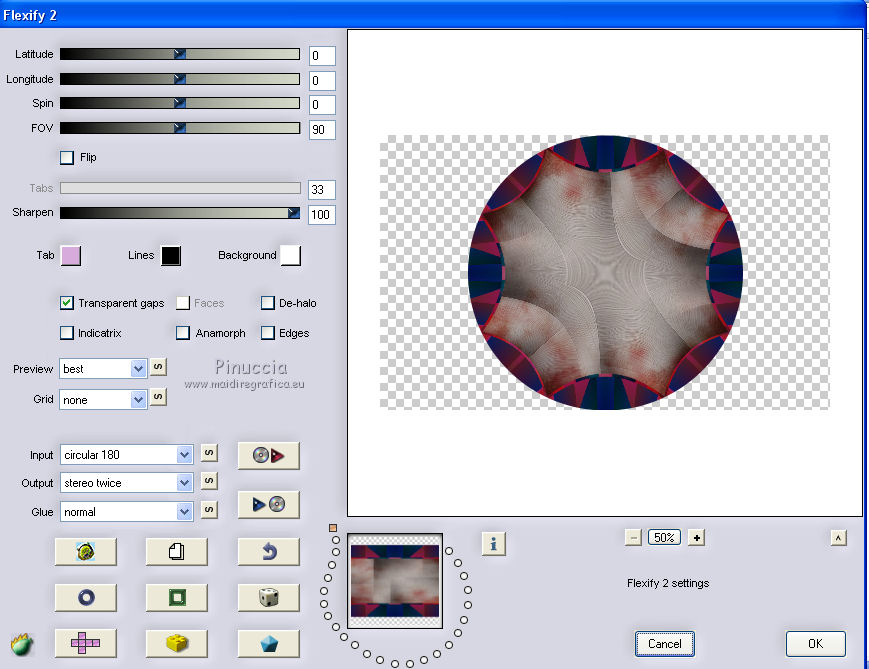Click the save settings play-to-disc button
The image size is (869, 669).
tap(269, 504)
